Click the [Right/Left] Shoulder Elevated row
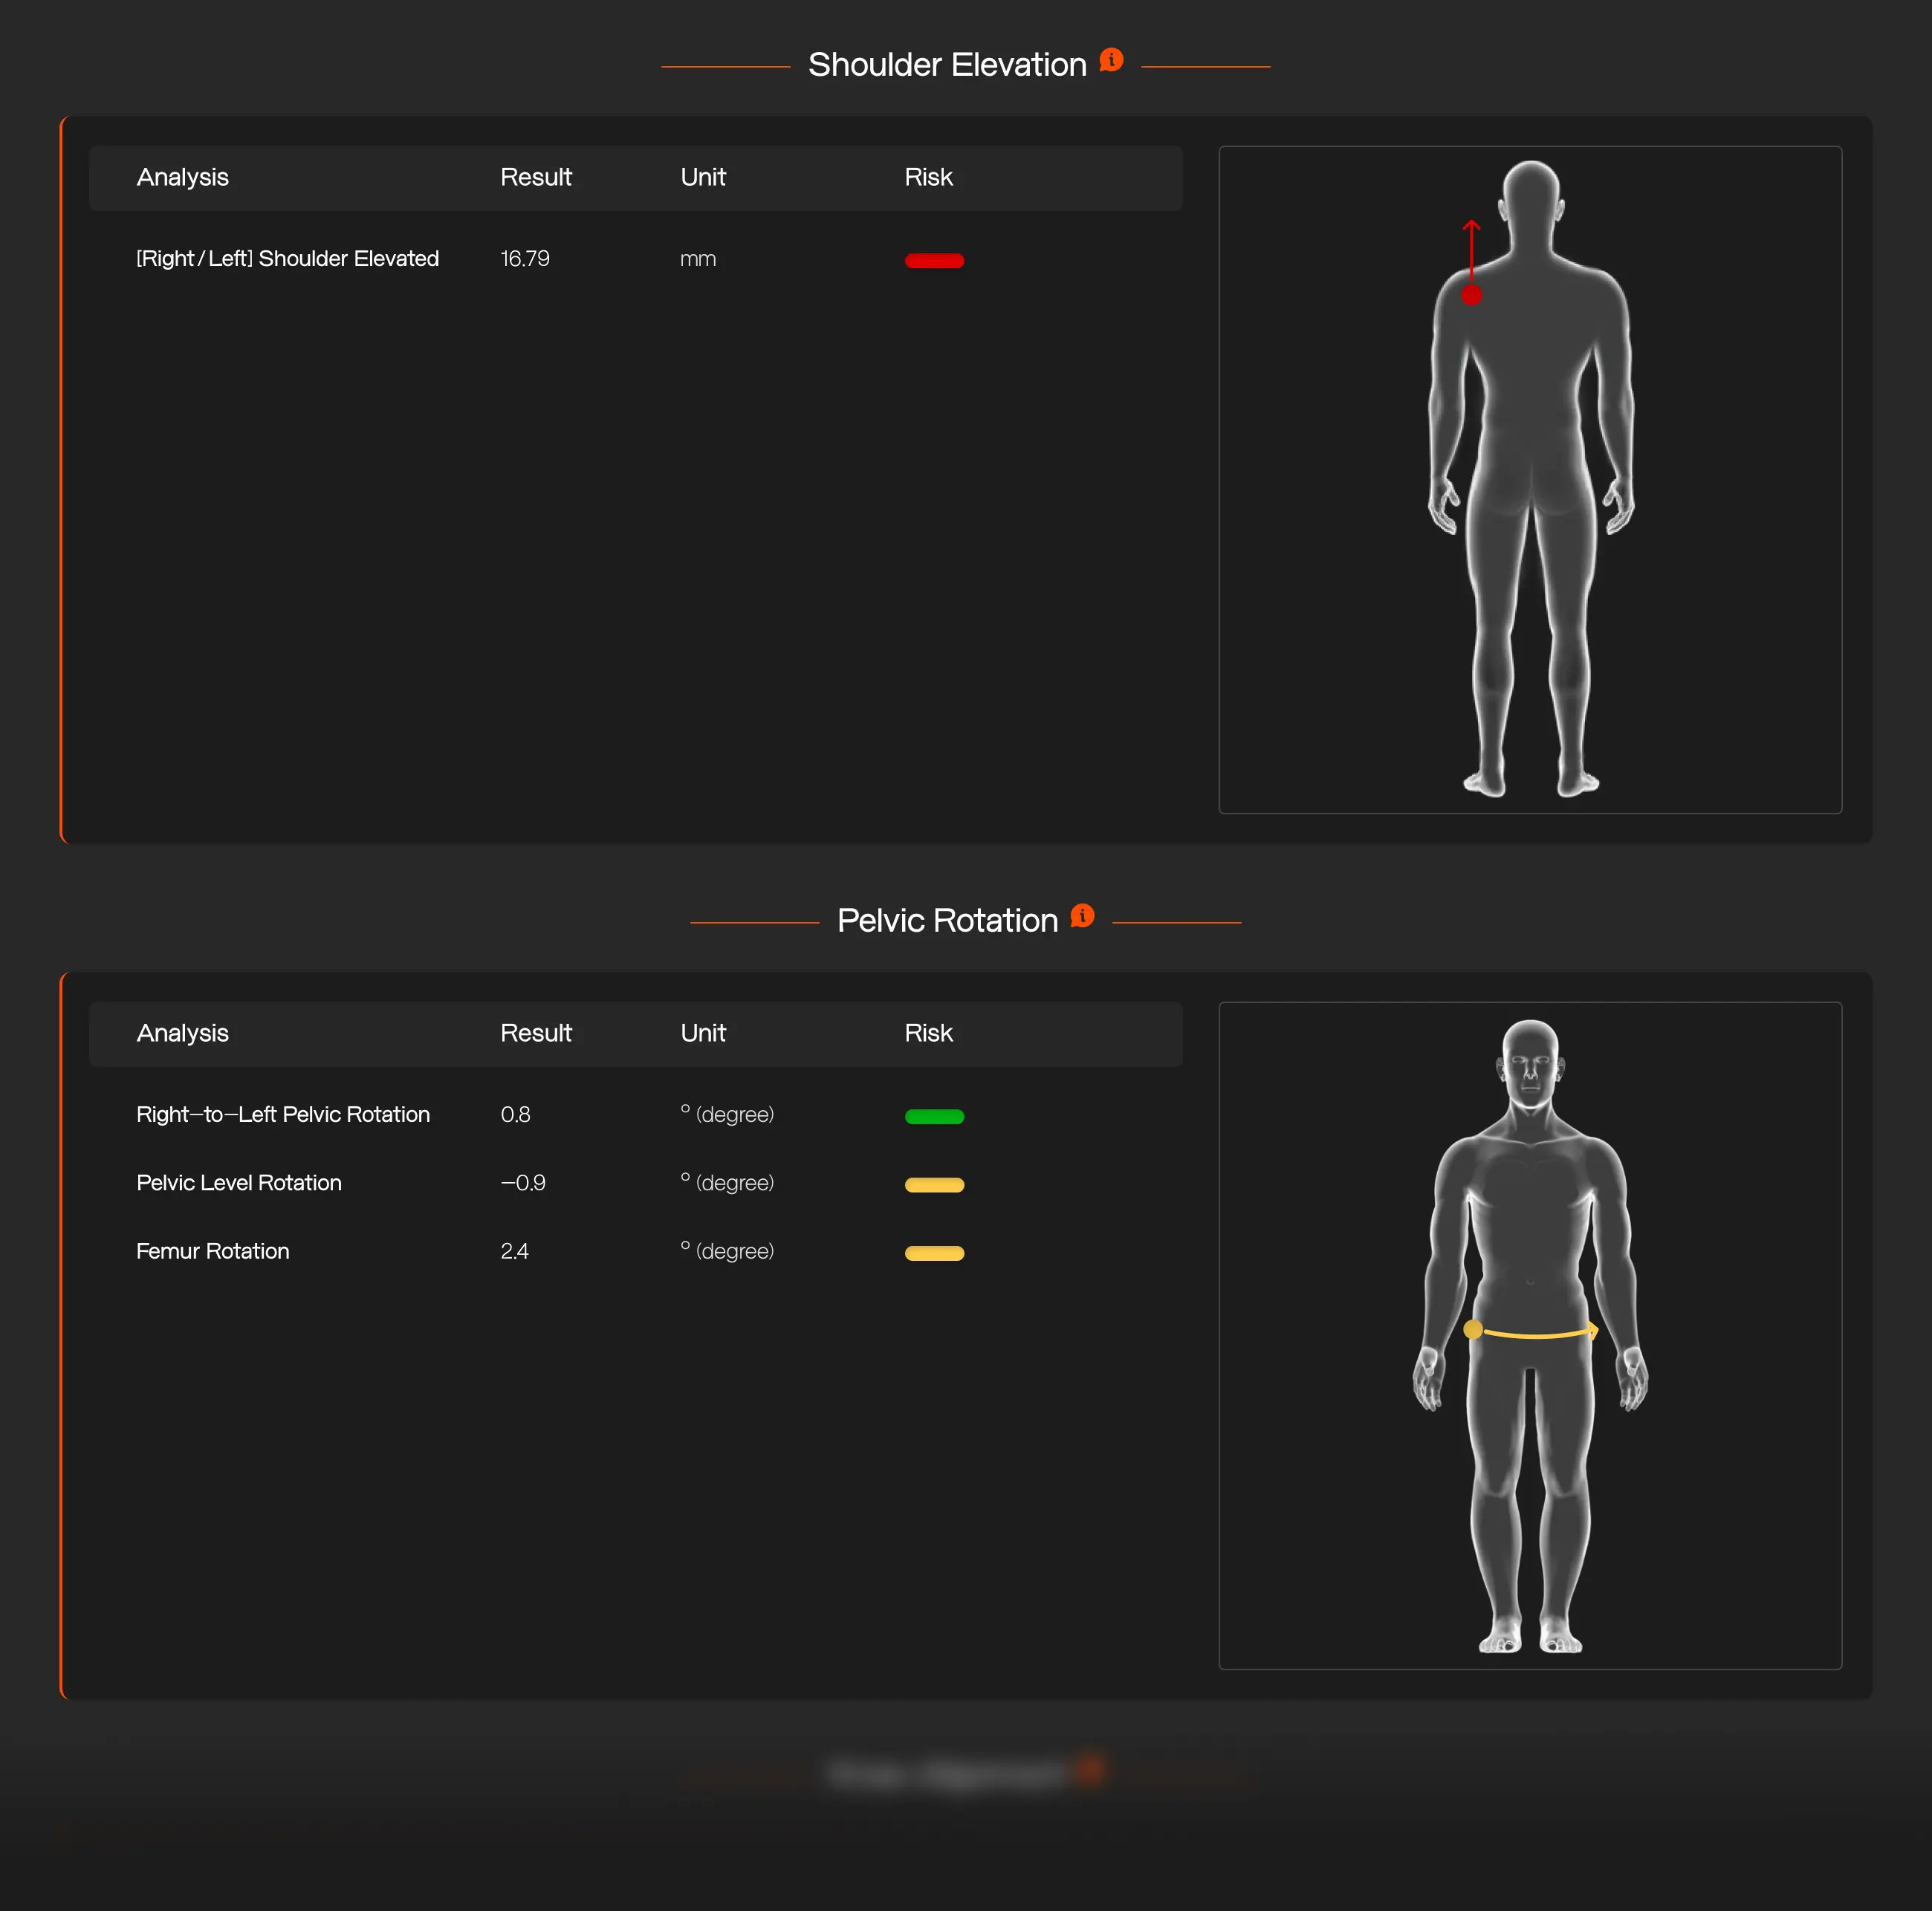The width and height of the screenshot is (1932, 1911). pos(287,258)
